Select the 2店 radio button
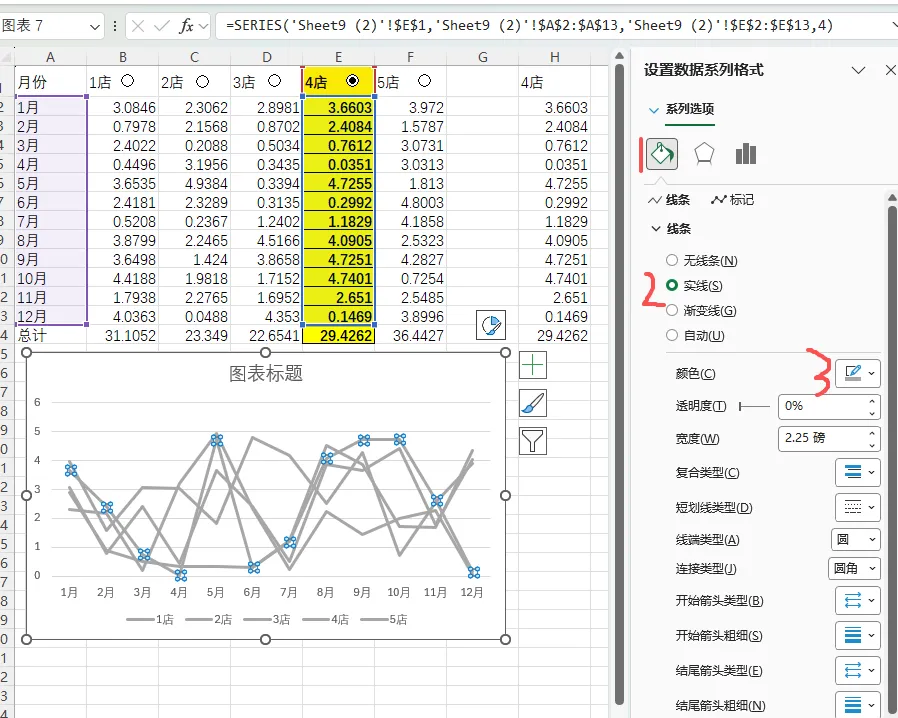This screenshot has width=898, height=718. [202, 81]
